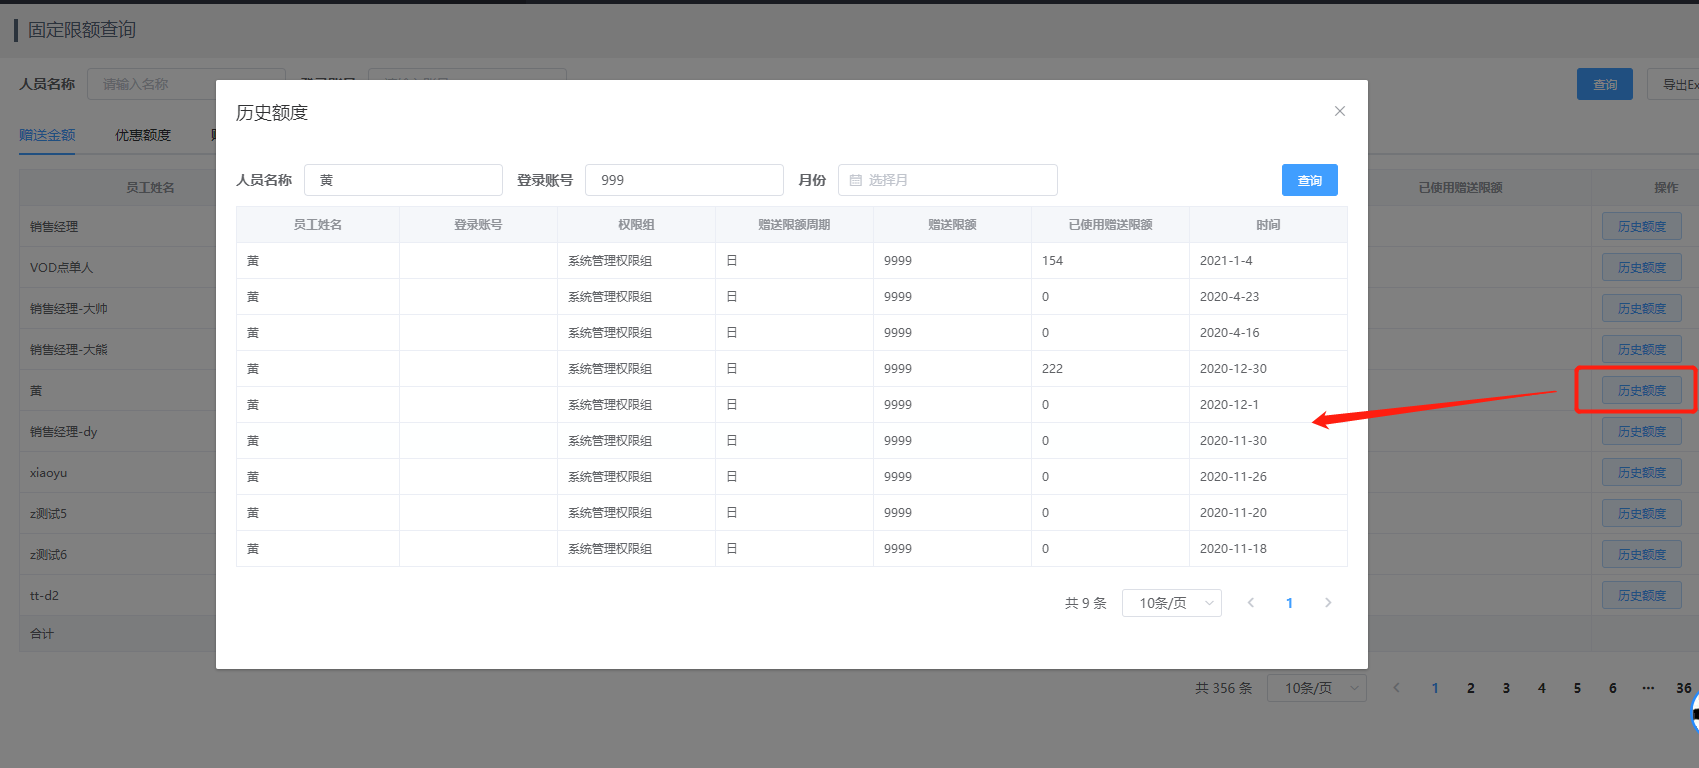1699x768 pixels.
Task: Open 历史额度 for z测试6 row
Action: 1642,554
